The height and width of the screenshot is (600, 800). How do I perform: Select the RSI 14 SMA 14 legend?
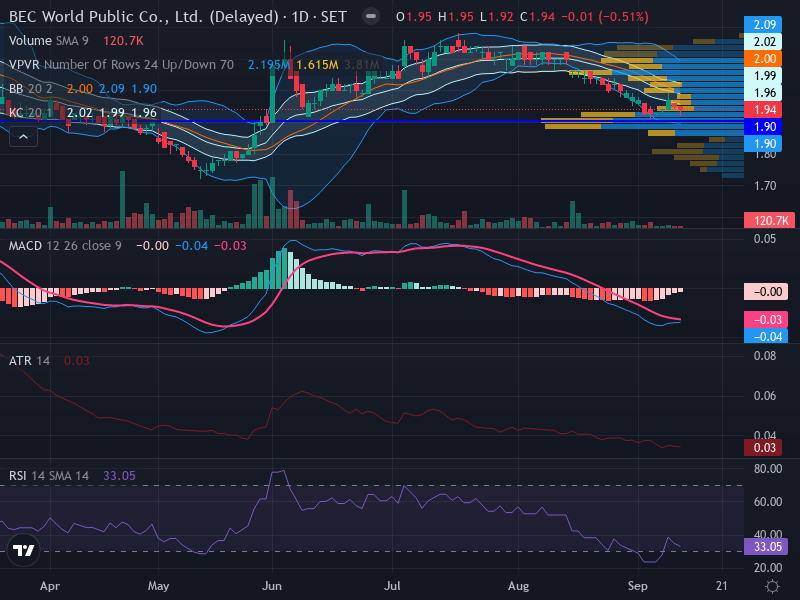pos(49,476)
